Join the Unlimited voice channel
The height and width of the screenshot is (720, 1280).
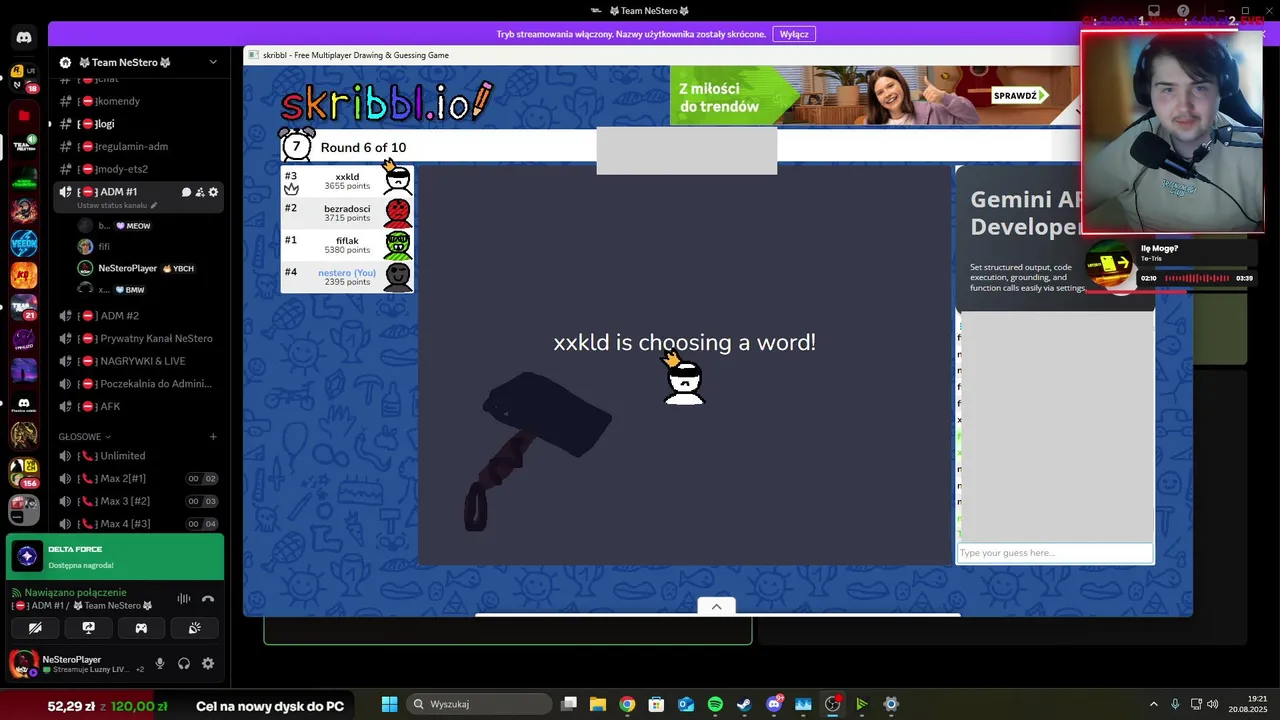tap(138, 456)
